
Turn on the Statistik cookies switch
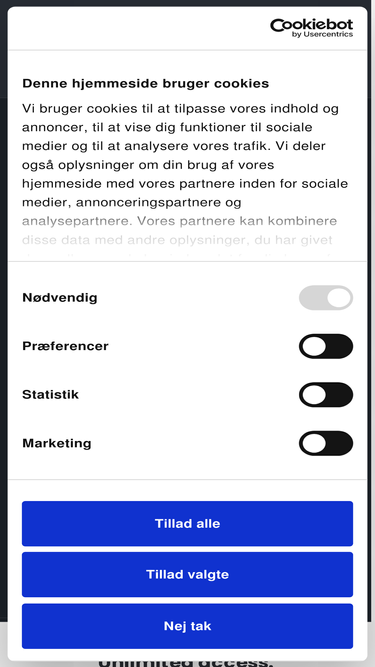point(326,395)
